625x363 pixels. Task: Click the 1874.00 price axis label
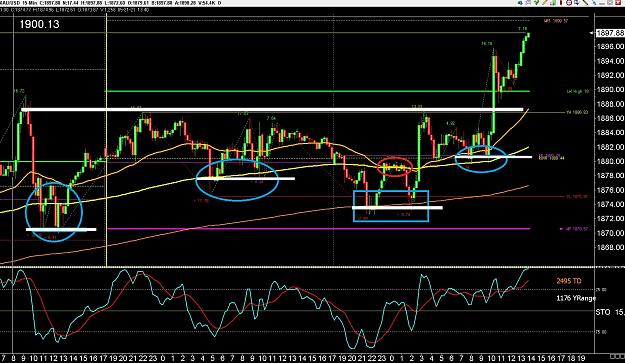coord(610,204)
